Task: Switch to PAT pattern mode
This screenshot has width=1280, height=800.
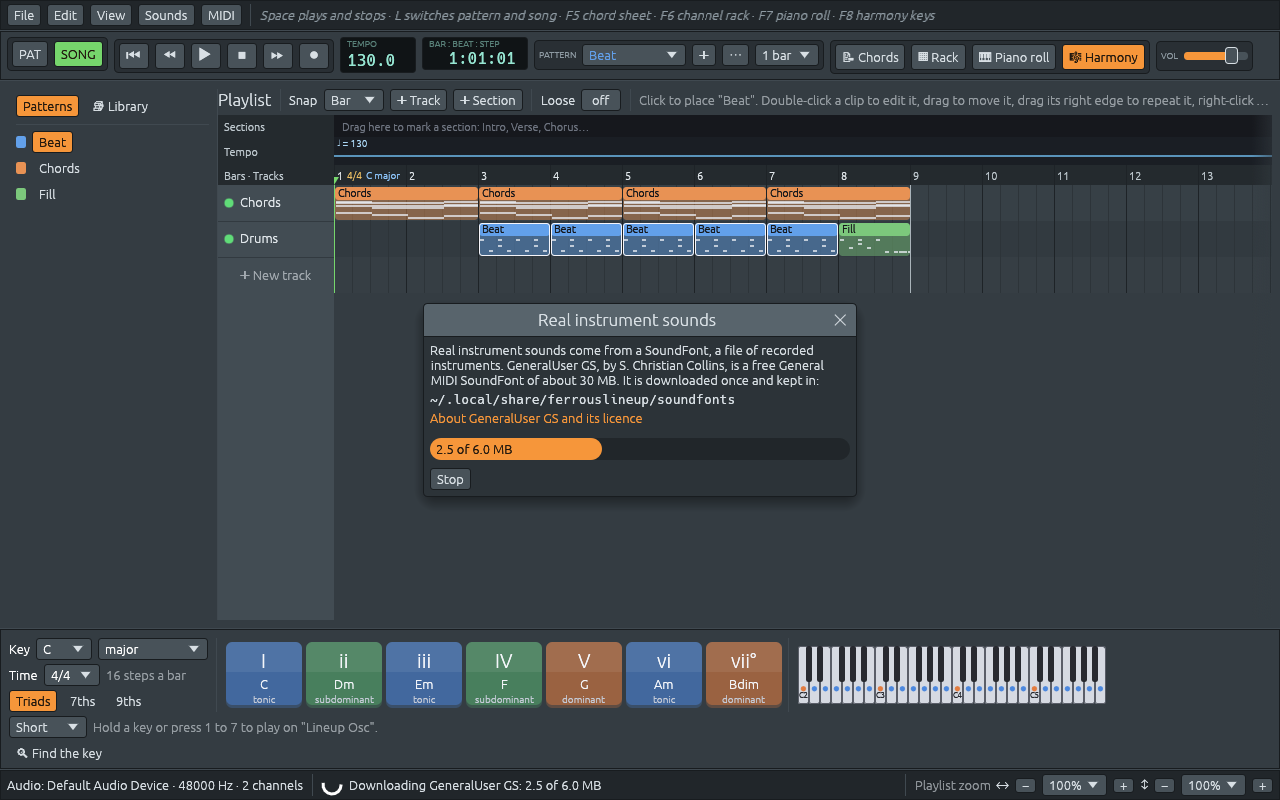Action: point(30,54)
